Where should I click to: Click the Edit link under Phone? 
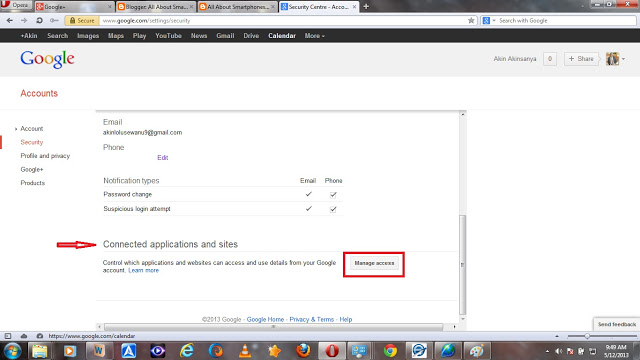(x=162, y=158)
